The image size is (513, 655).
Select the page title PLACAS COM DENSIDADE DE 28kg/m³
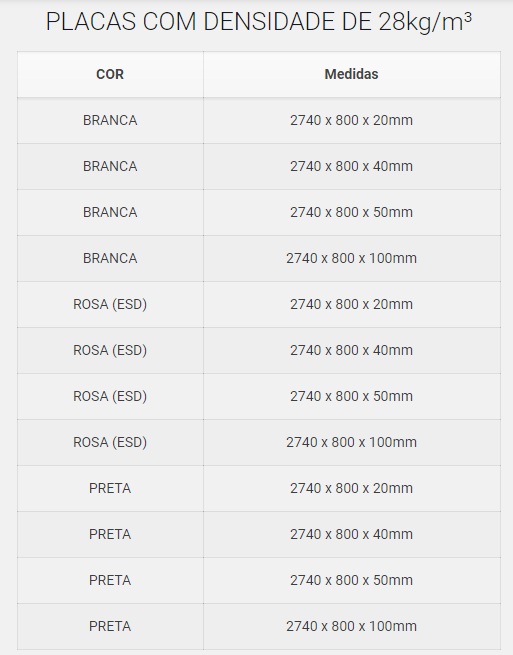[259, 21]
